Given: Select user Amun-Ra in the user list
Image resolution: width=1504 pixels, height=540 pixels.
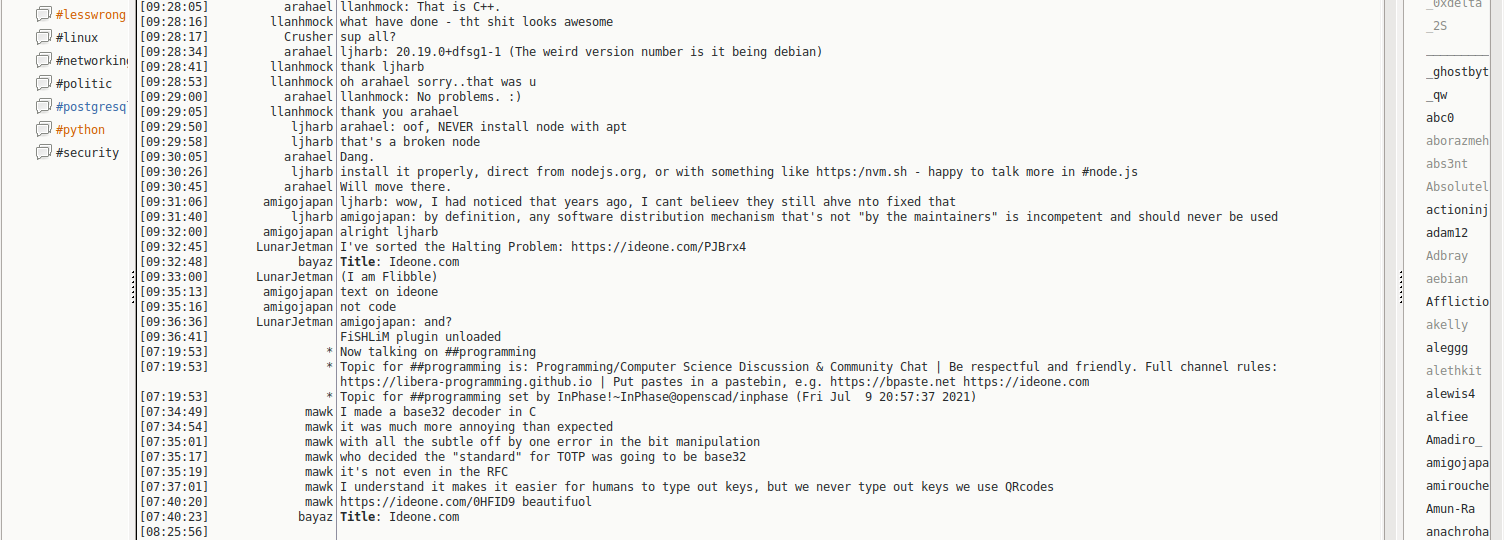Looking at the screenshot, I should click(x=1450, y=509).
